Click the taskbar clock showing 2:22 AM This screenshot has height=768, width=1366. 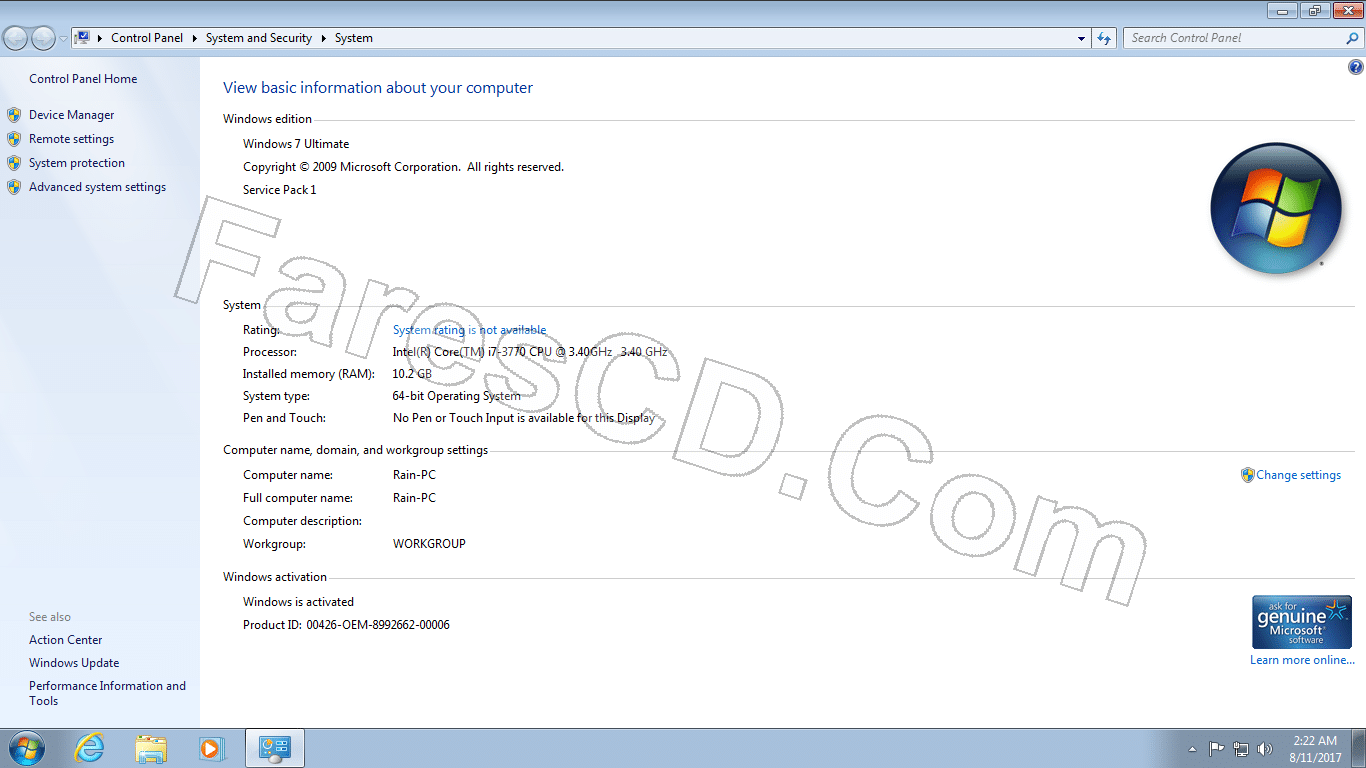pos(1315,749)
